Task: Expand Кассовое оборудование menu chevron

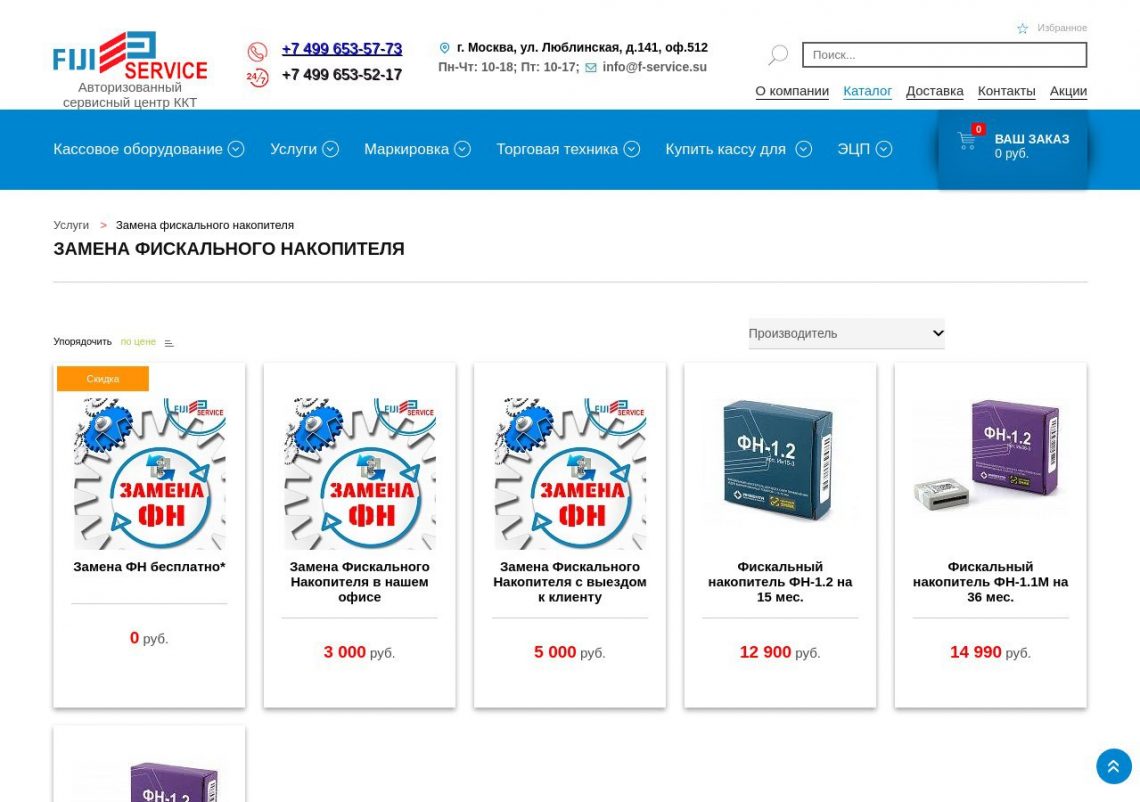Action: 236,149
